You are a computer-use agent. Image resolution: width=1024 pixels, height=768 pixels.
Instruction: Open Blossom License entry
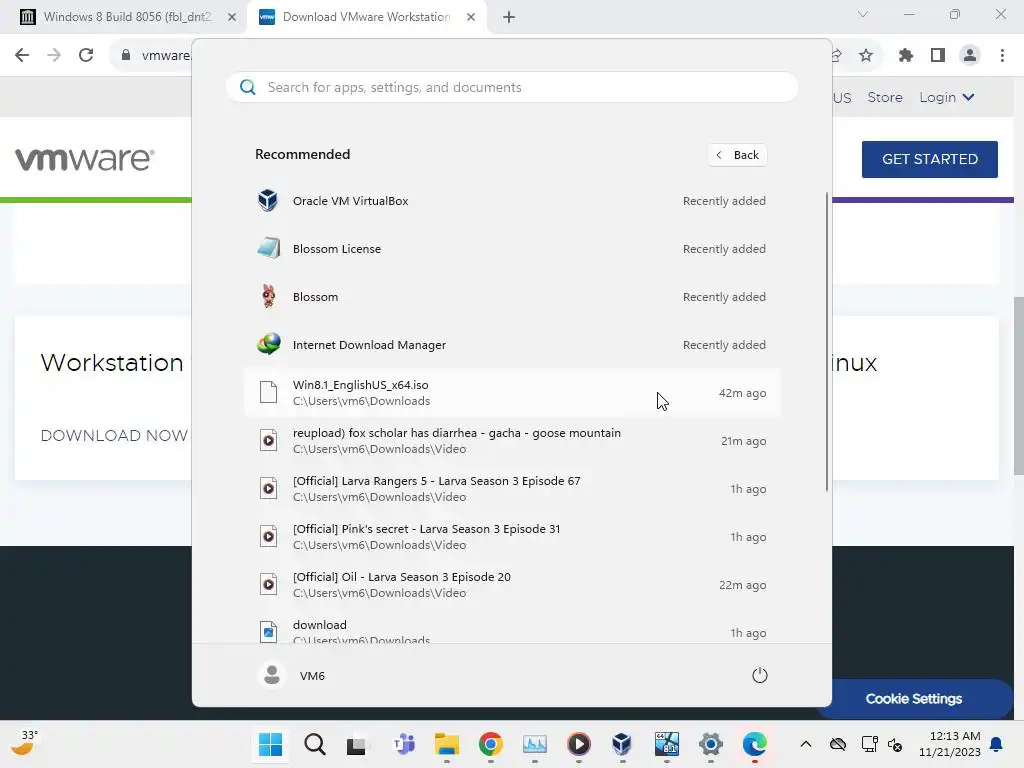tap(512, 249)
